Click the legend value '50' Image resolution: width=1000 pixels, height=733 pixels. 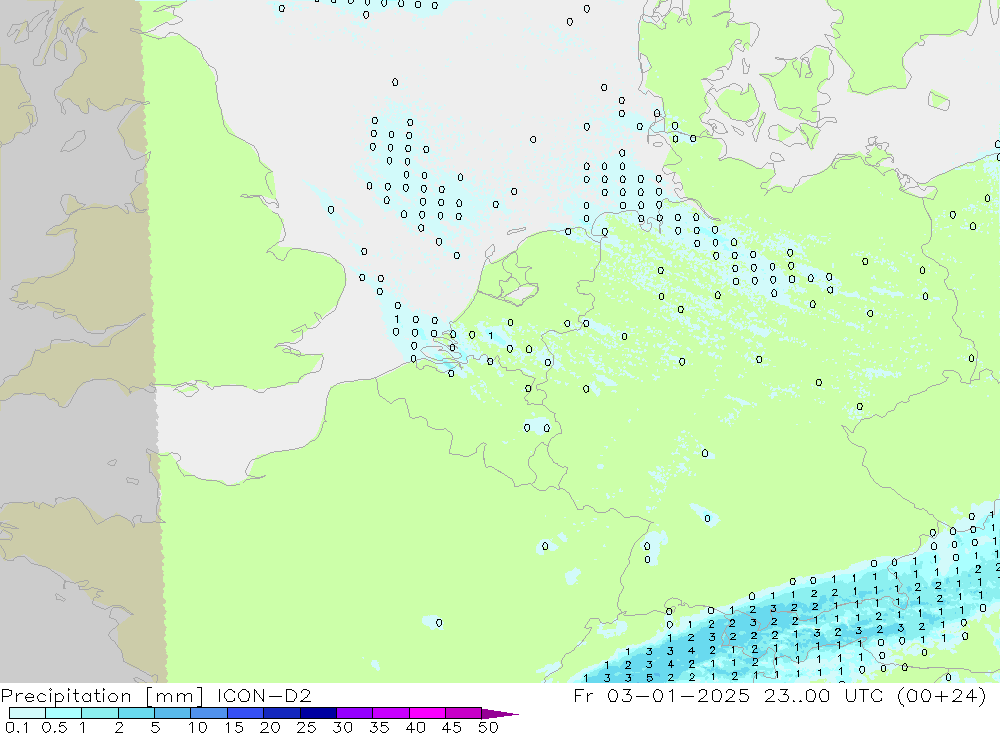click(488, 727)
